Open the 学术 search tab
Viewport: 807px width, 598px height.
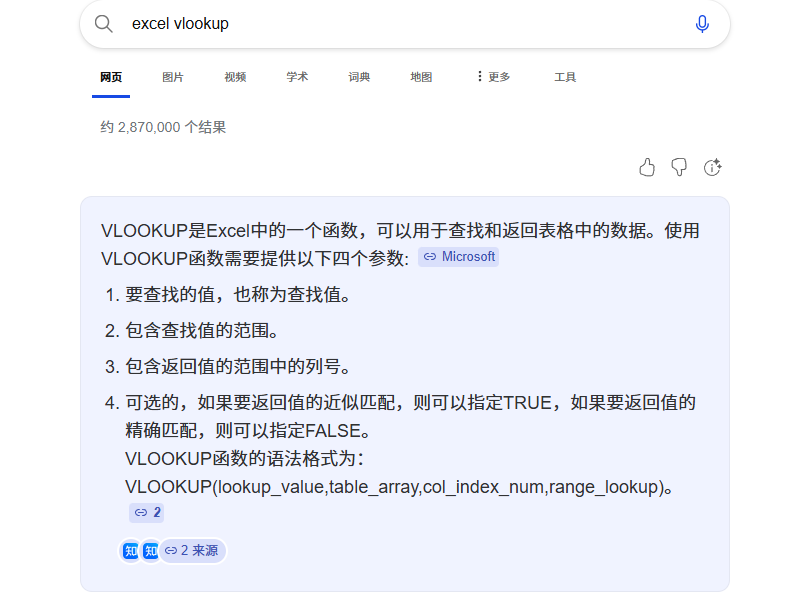pos(297,76)
